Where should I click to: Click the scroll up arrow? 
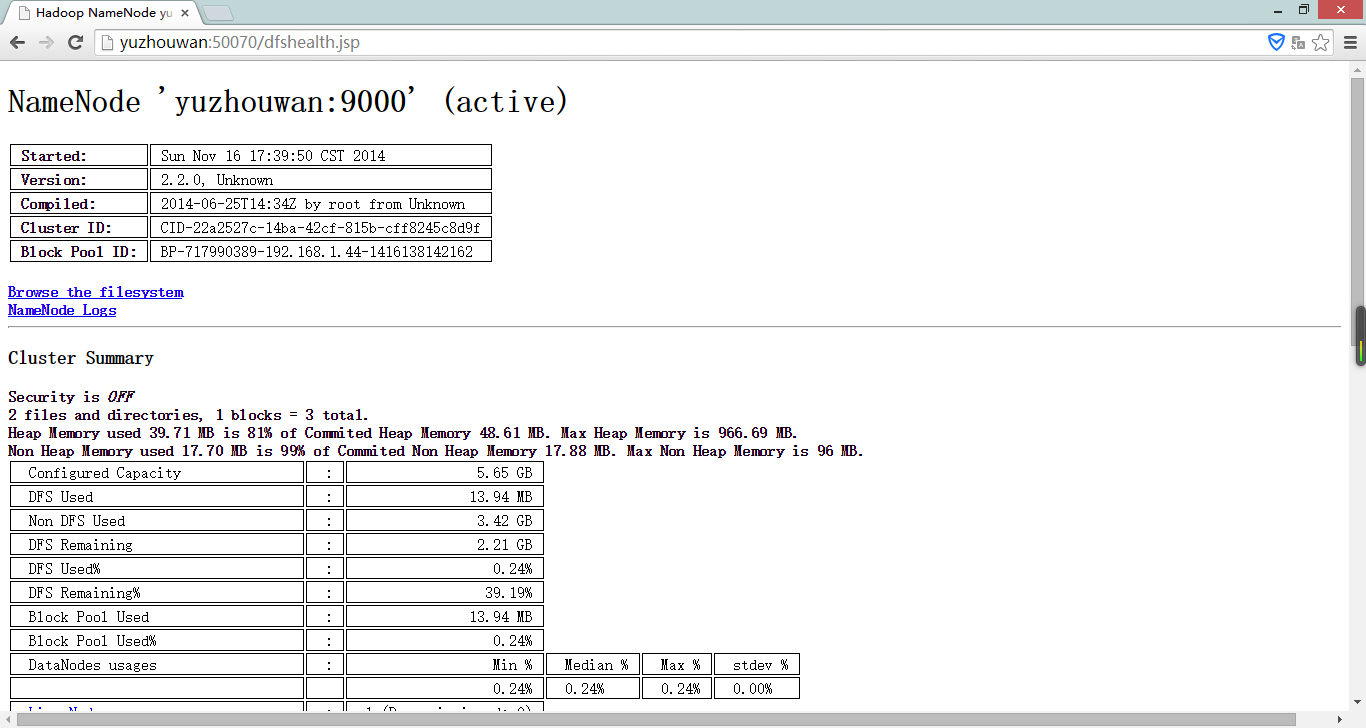point(1359,69)
